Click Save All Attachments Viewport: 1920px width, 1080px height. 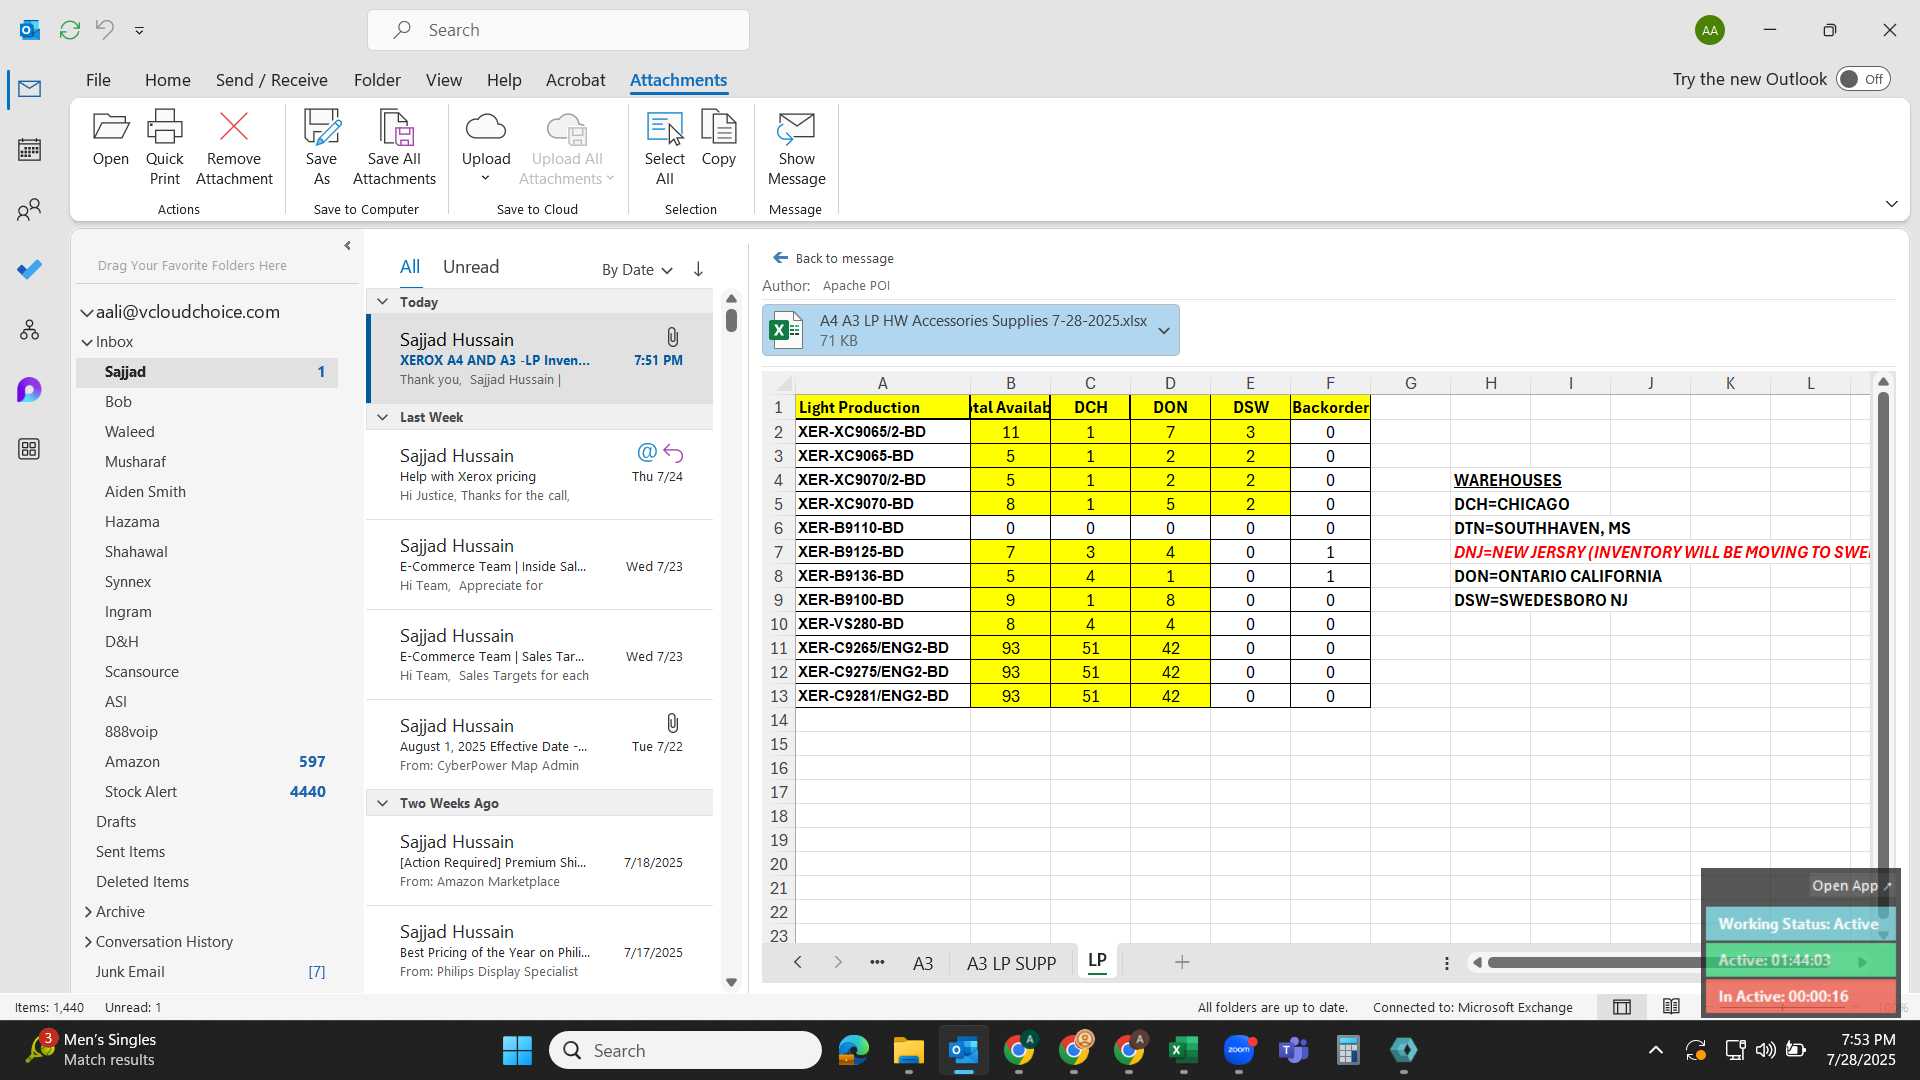point(394,148)
